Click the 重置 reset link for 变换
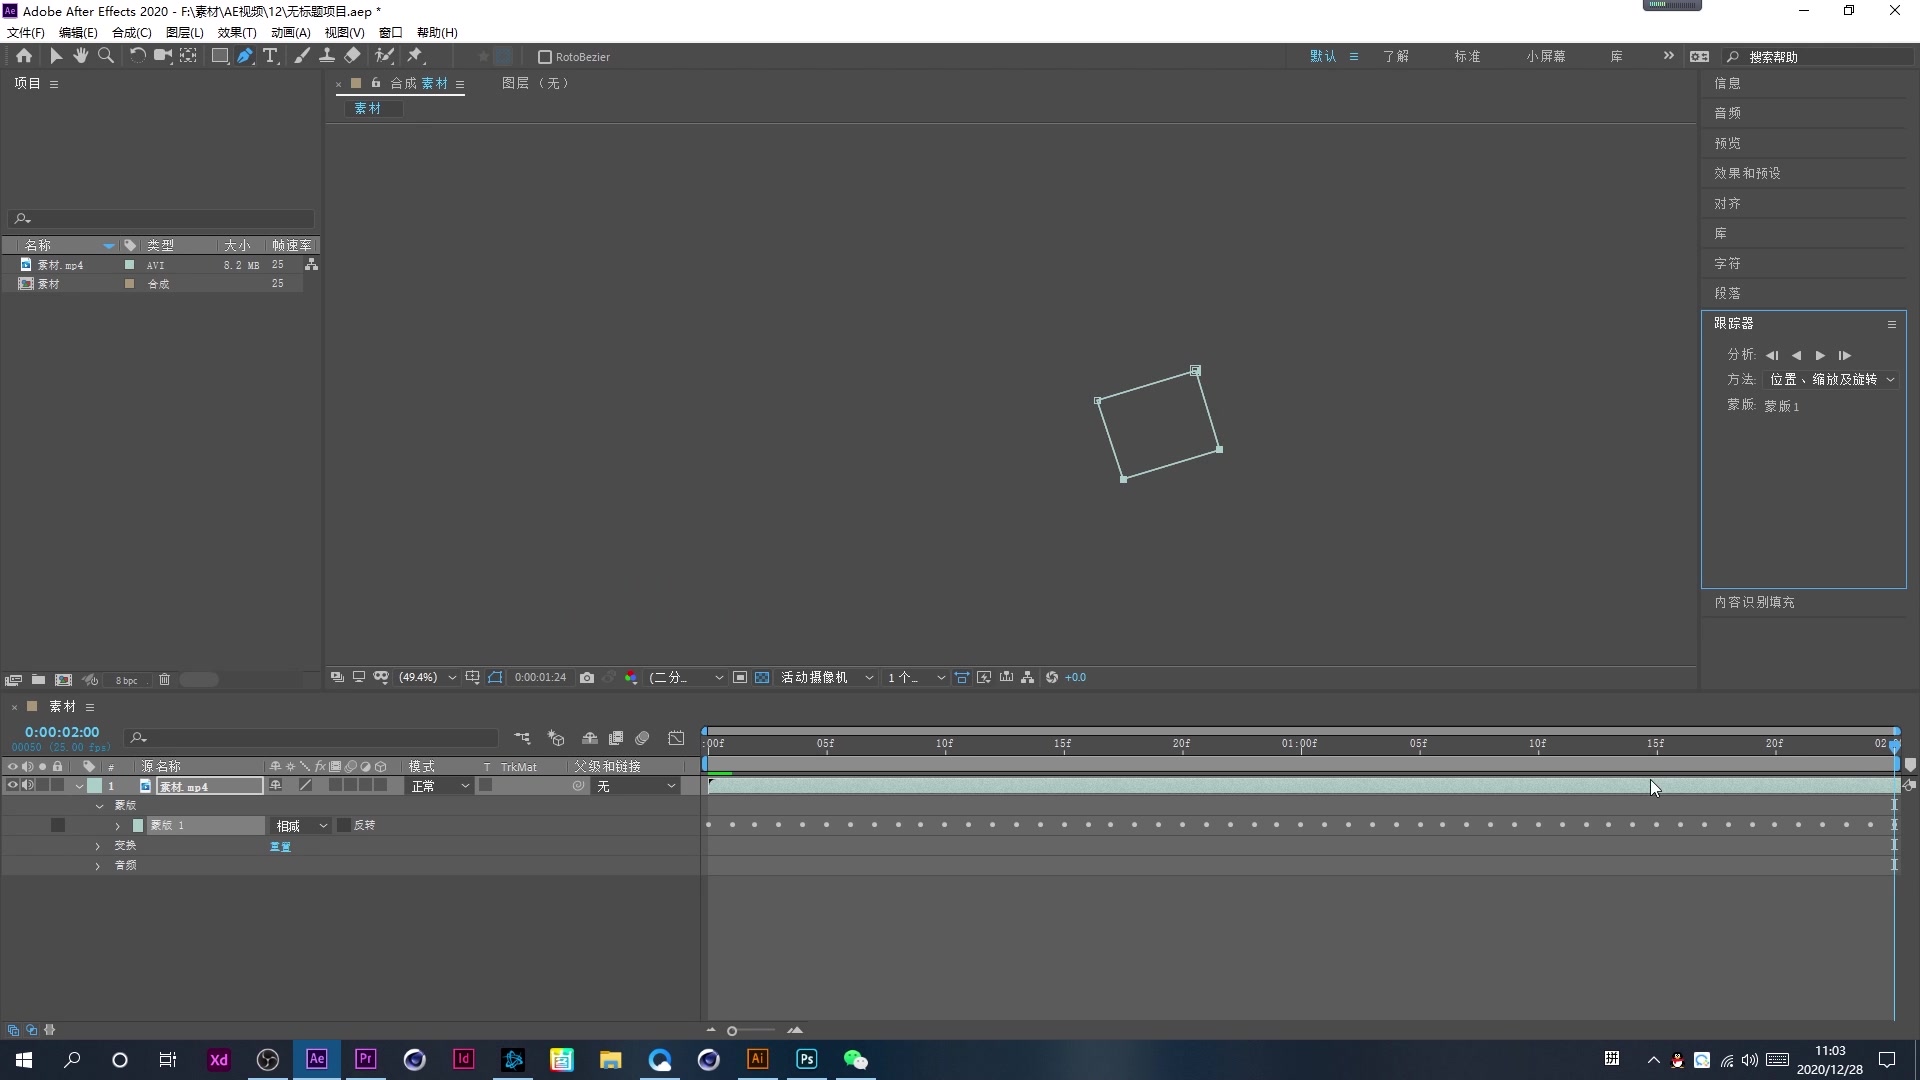 tap(280, 846)
